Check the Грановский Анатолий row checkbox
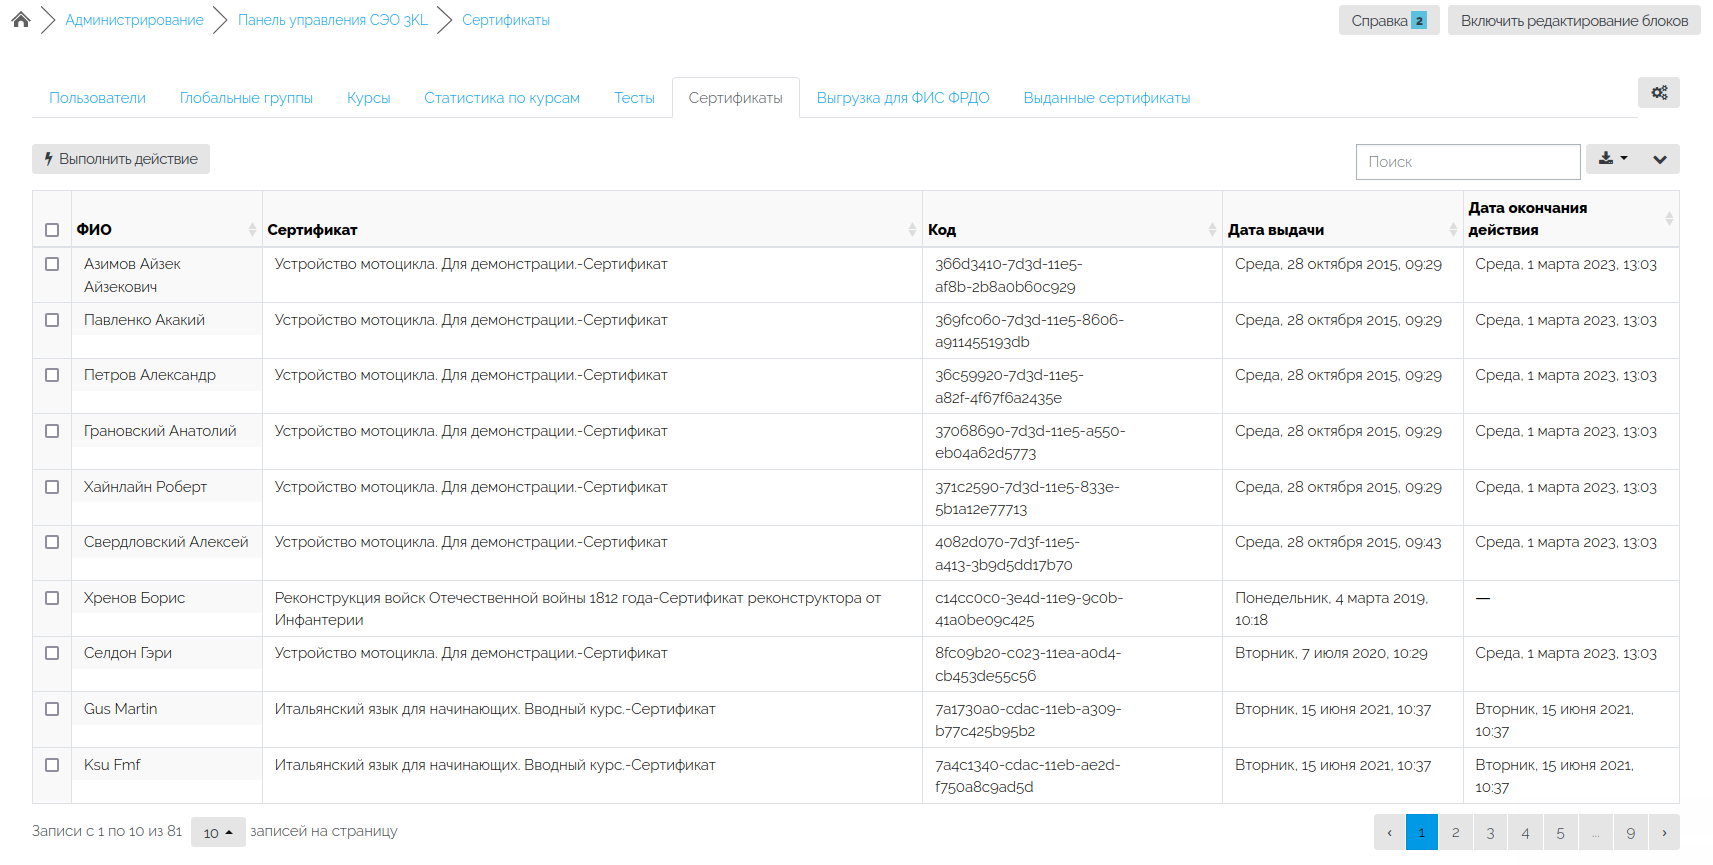The image size is (1713, 865). point(52,431)
